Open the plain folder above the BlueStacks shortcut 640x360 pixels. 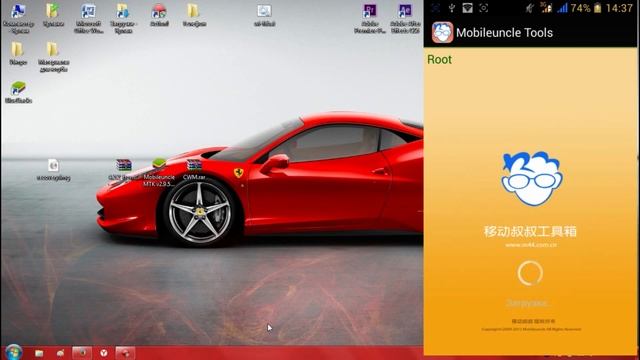(x=17, y=50)
